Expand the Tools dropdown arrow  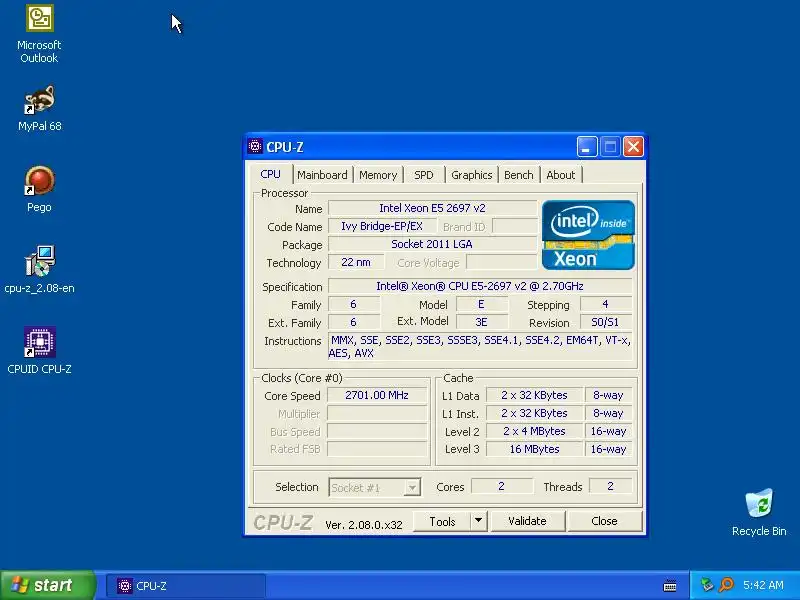point(479,521)
